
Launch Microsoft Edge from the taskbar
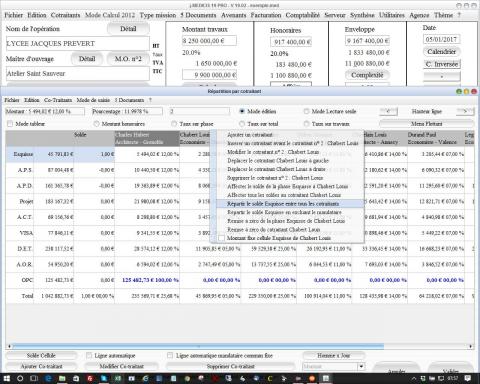click(x=48, y=379)
